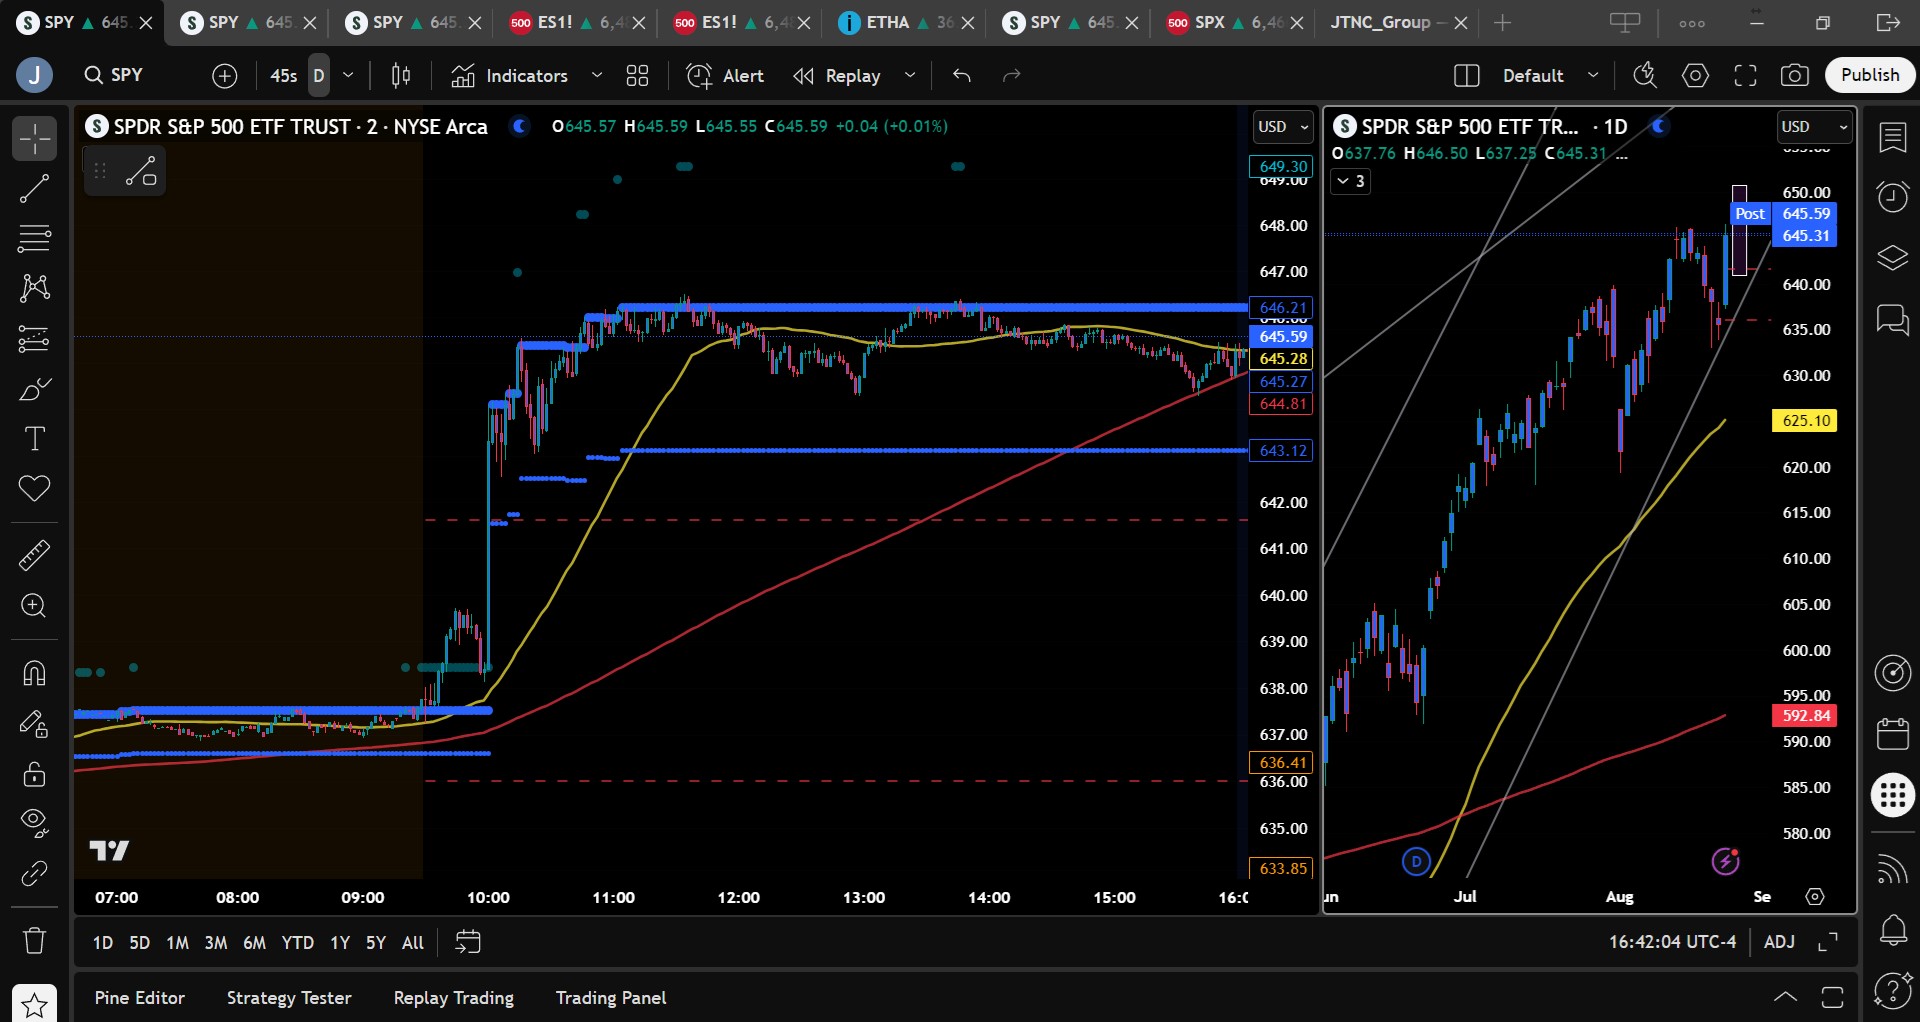Open the USD currency dropdown on left chart
1920x1022 pixels.
[1283, 127]
